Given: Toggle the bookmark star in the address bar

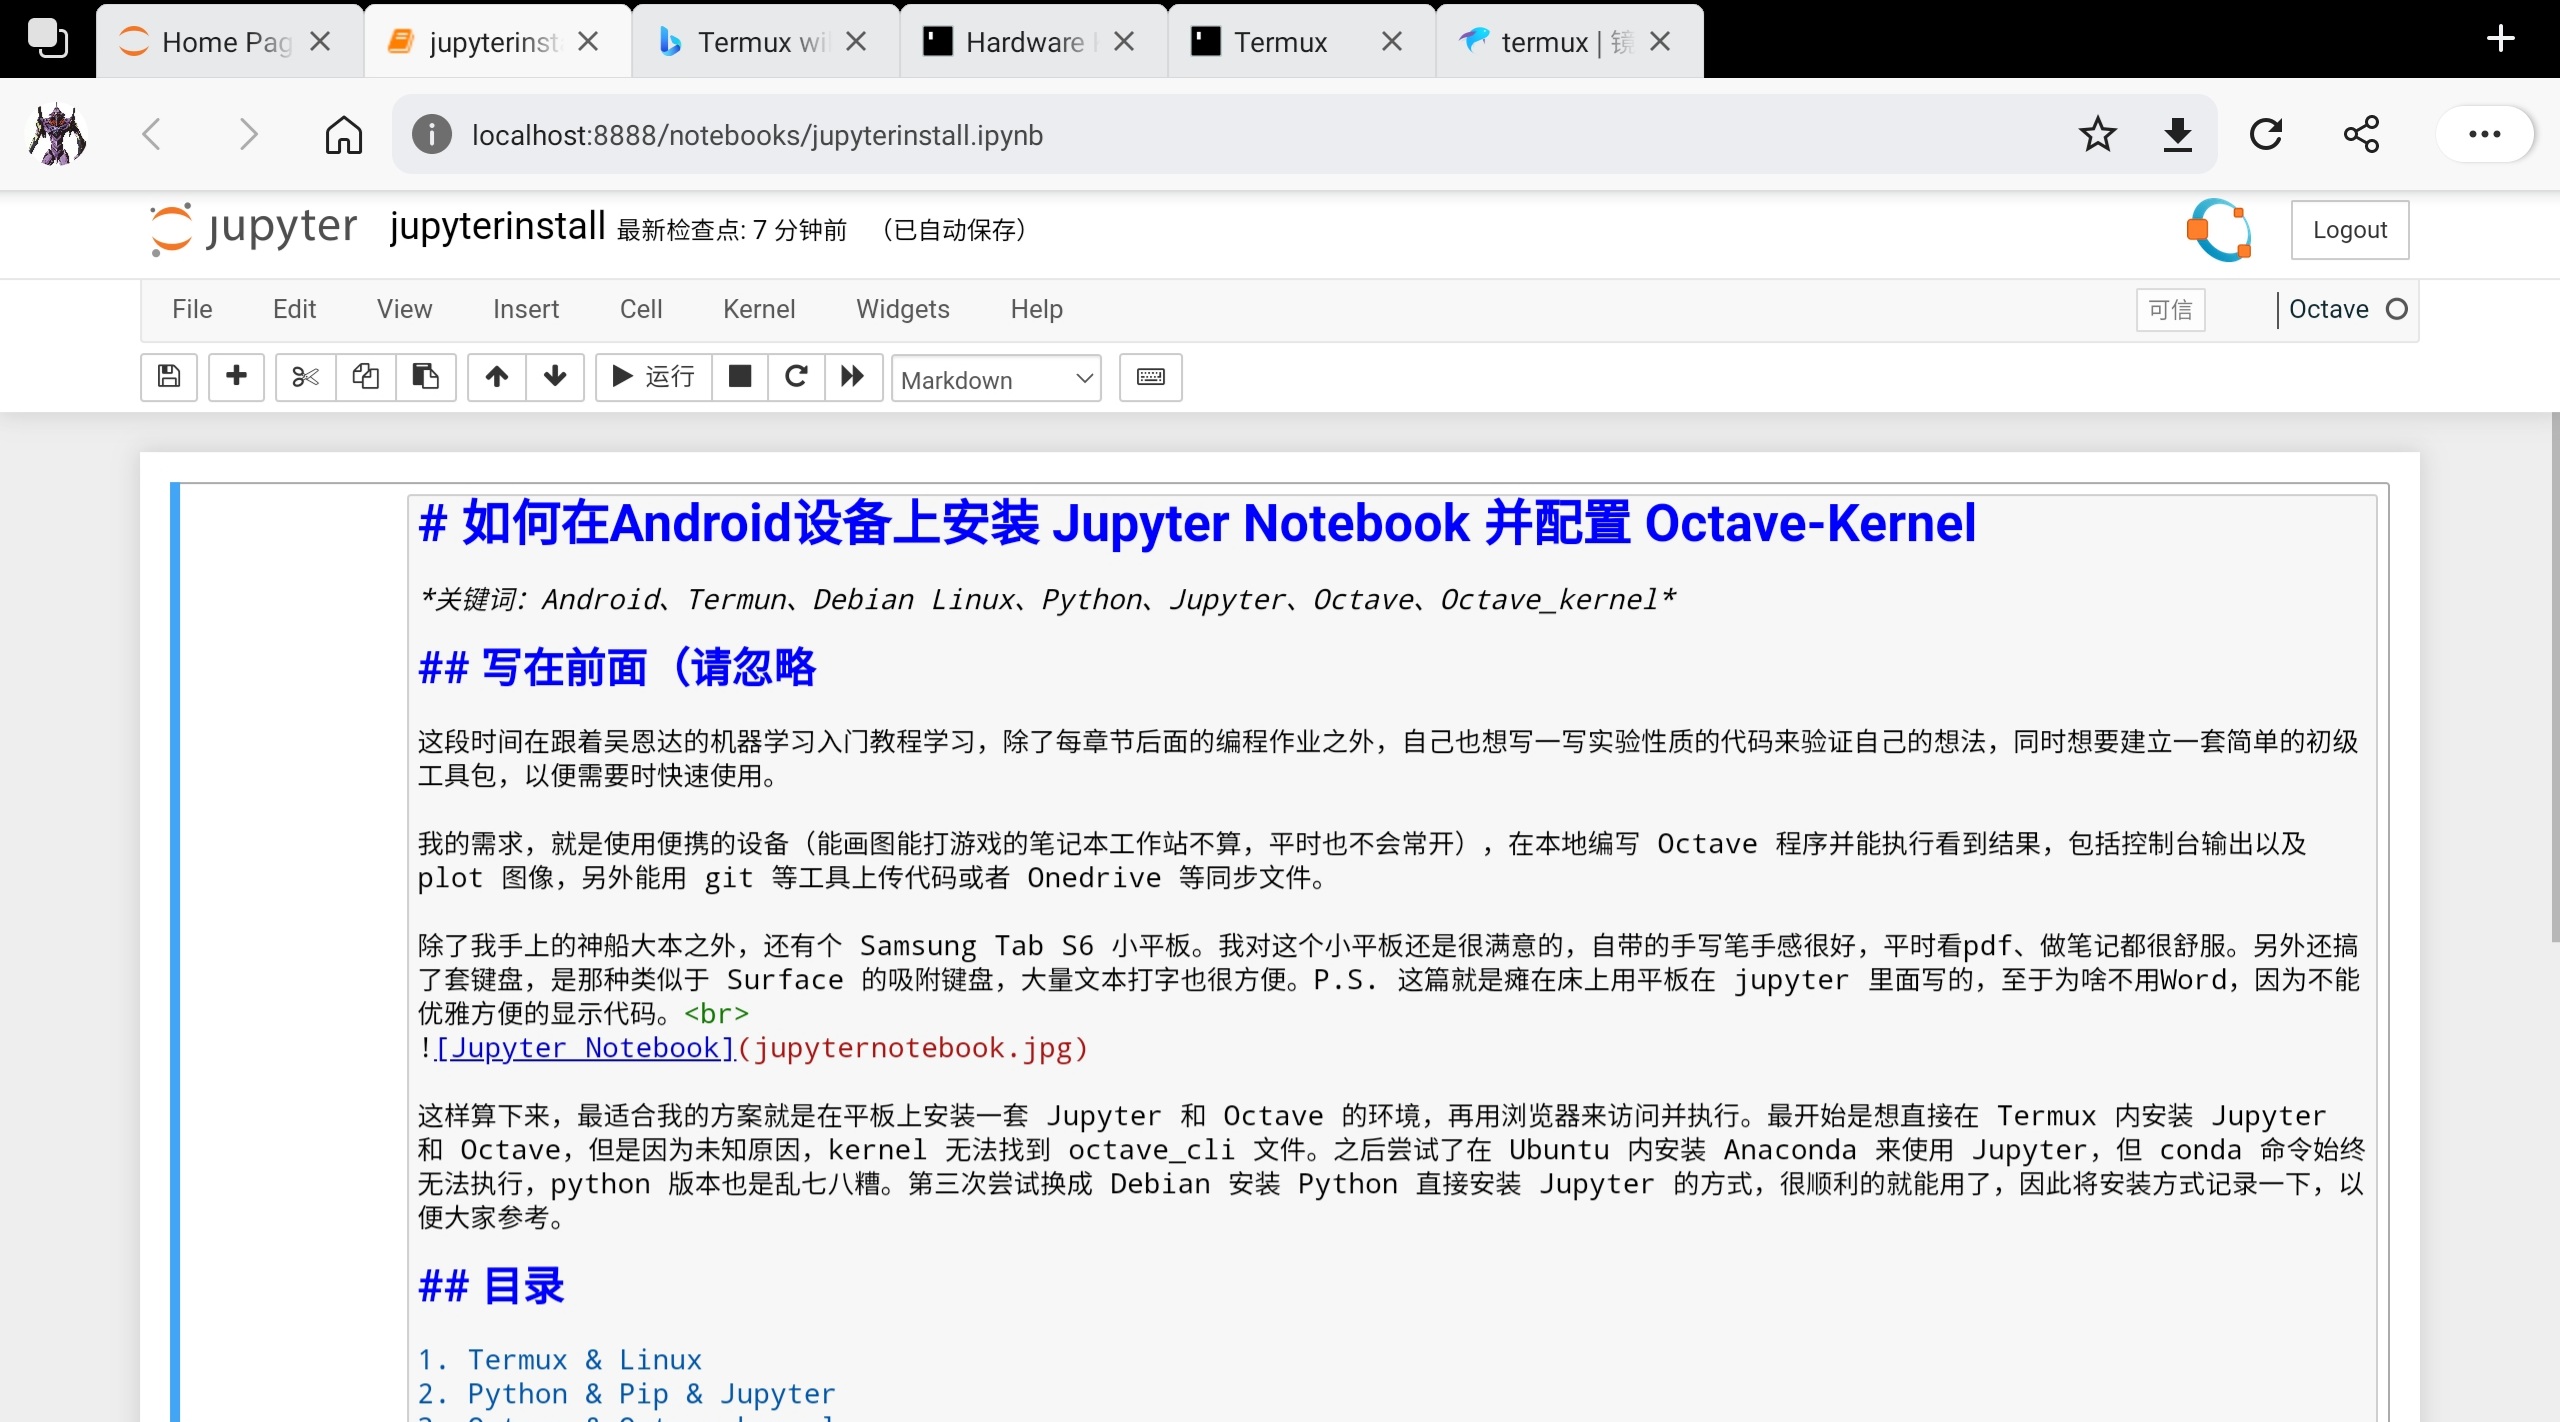Looking at the screenshot, I should click(x=2096, y=134).
